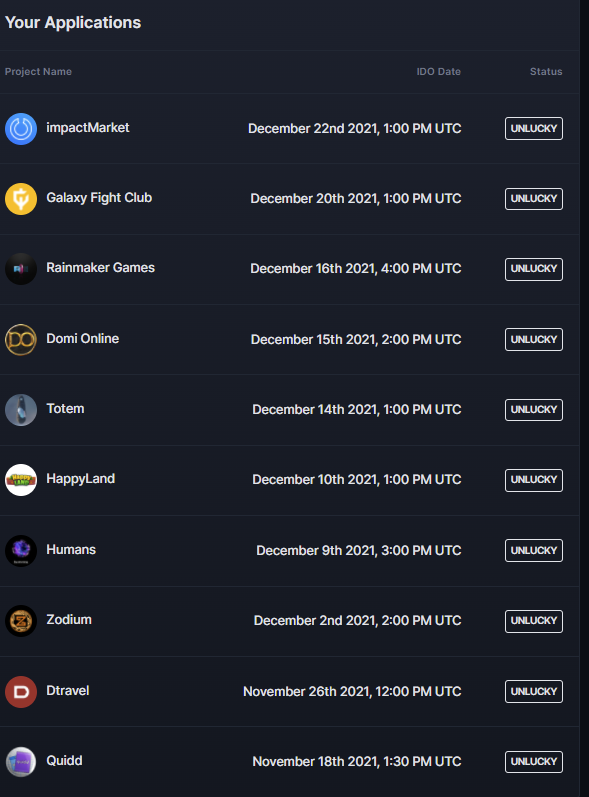Select the Rainmaker Games project icon
Screen dimensions: 589x797
click(x=21, y=269)
